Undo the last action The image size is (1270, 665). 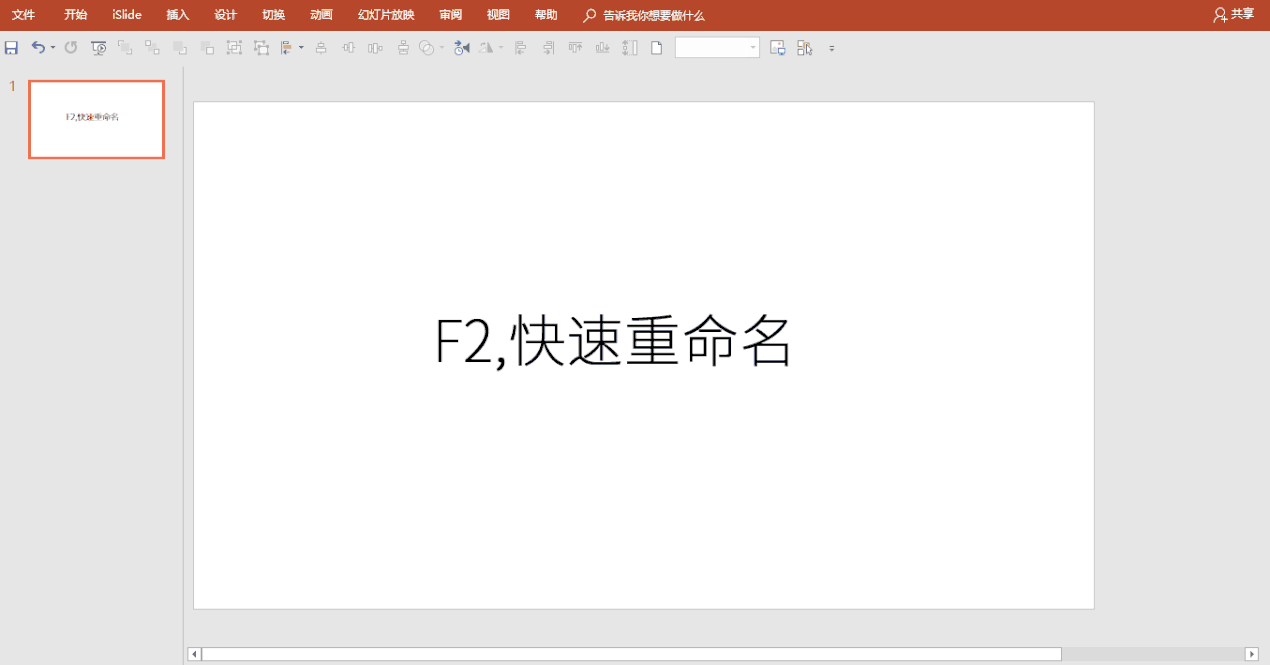click(38, 47)
